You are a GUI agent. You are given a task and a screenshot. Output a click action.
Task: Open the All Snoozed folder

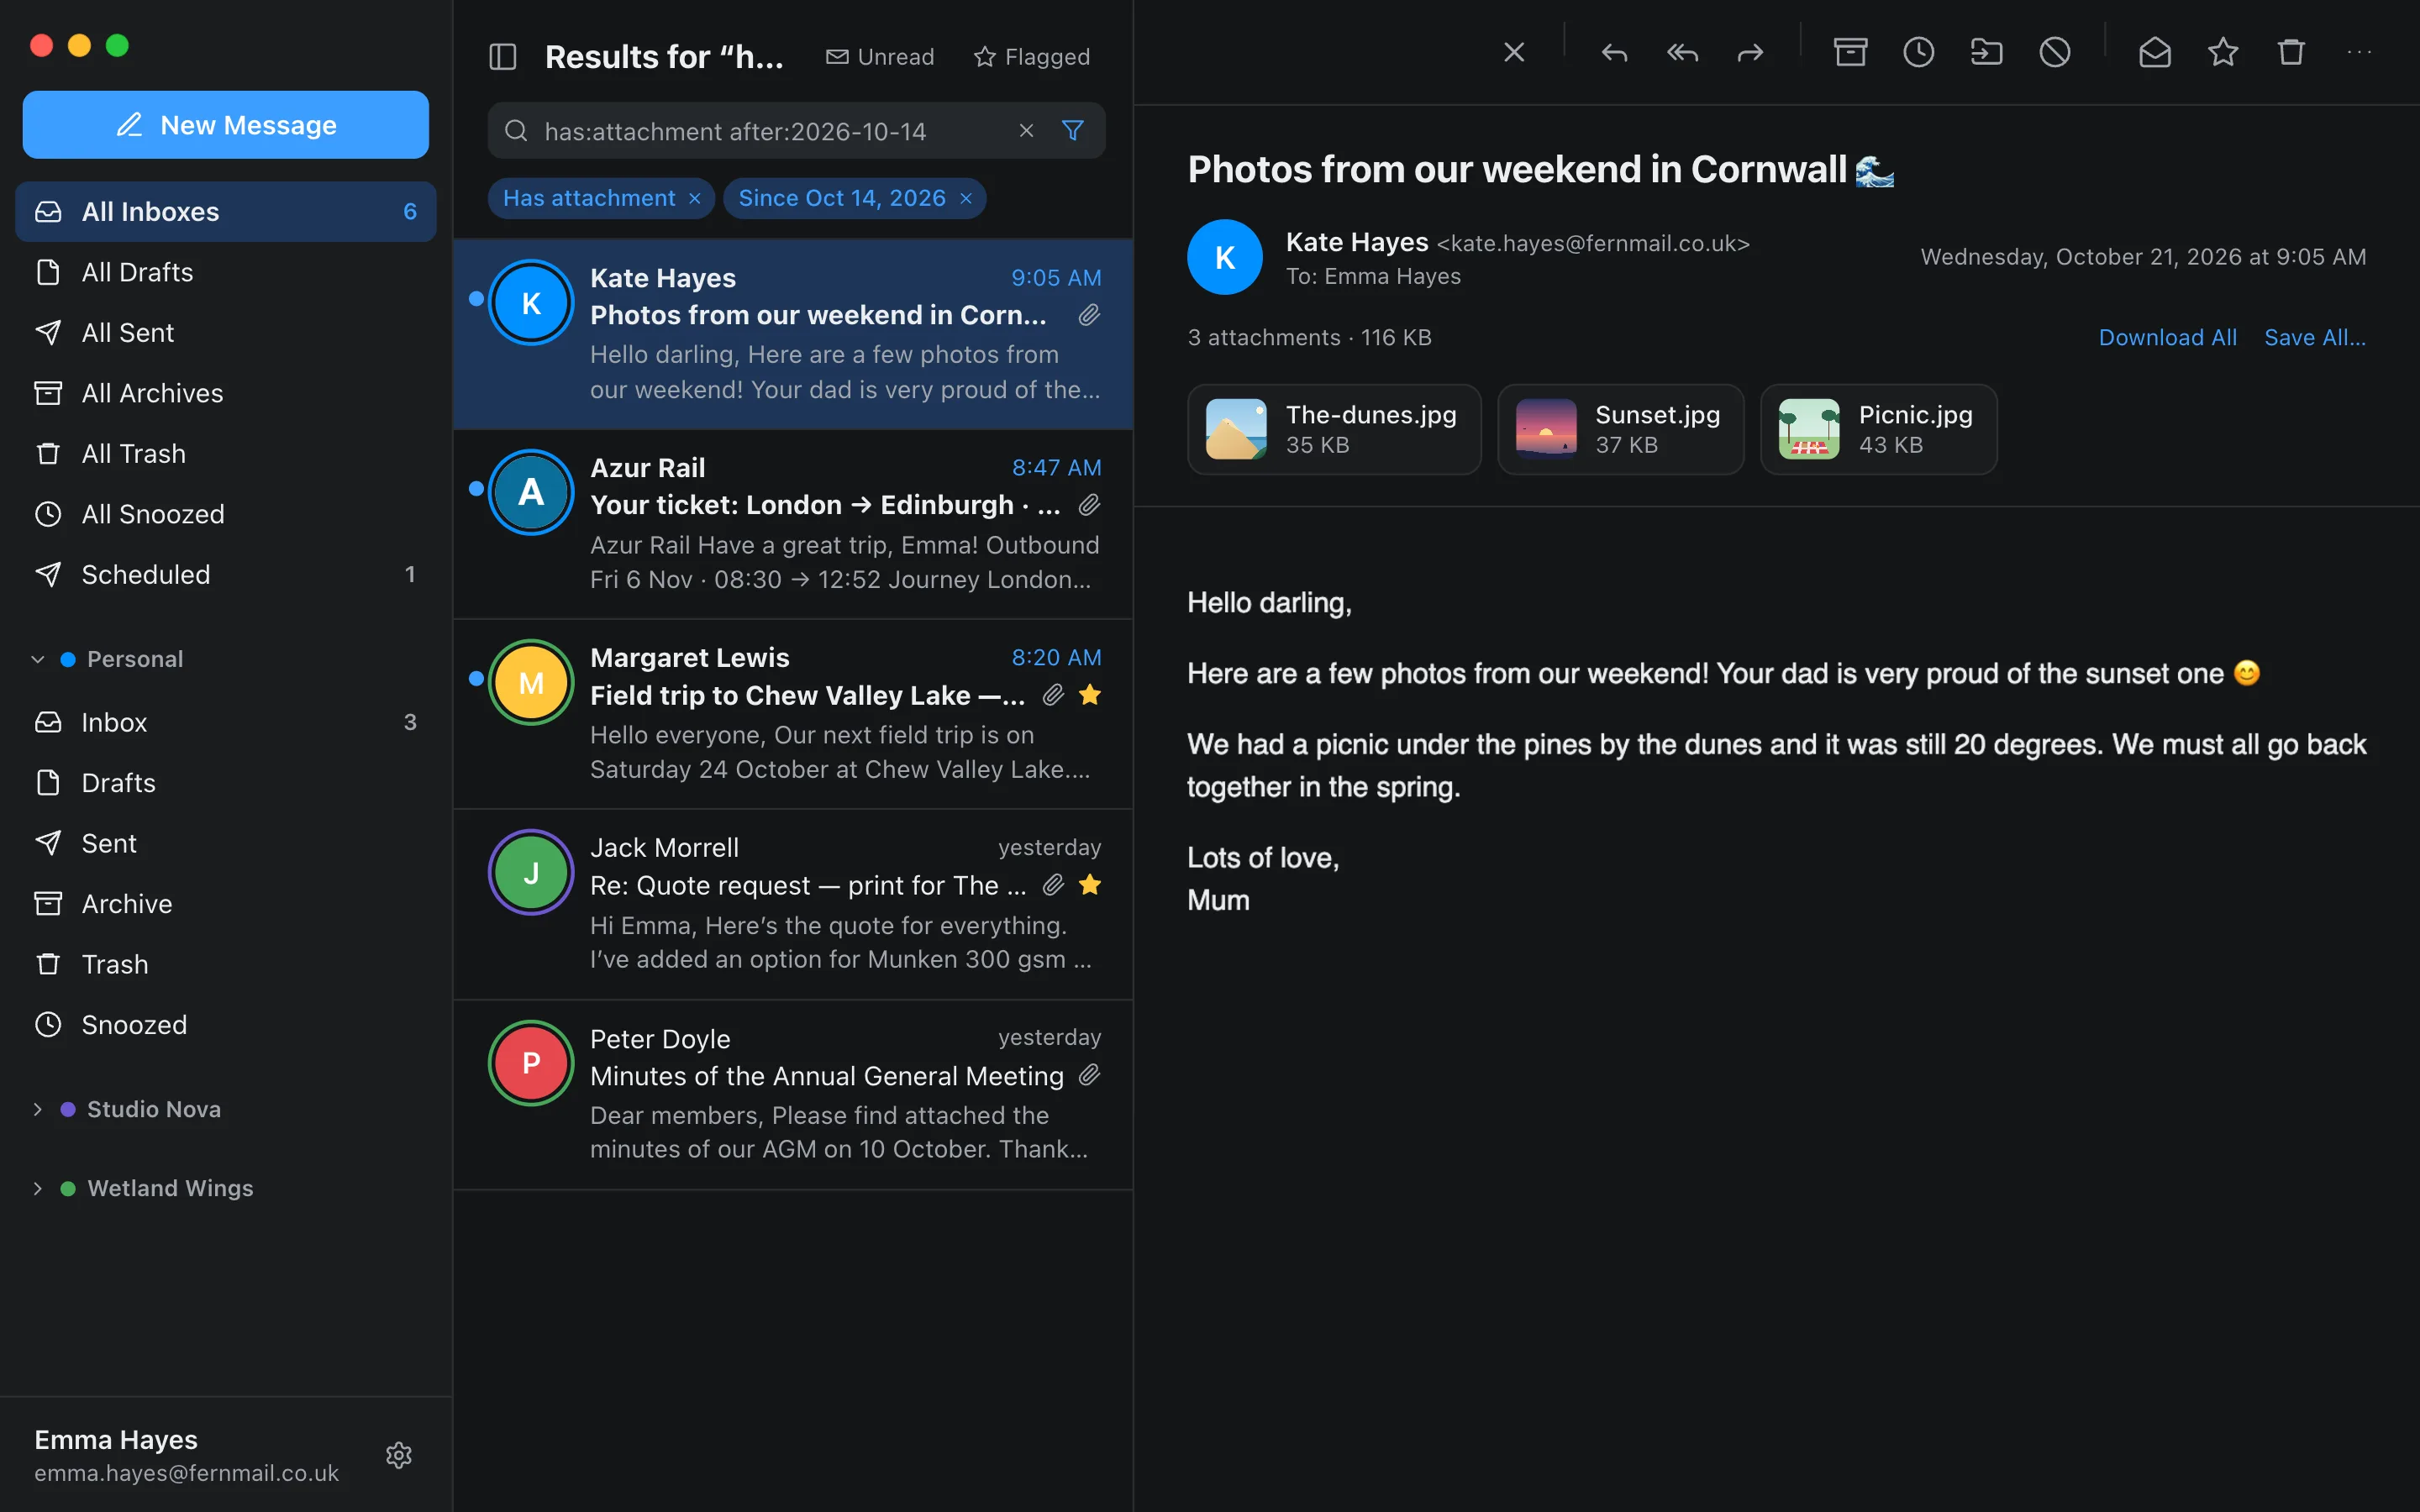[226, 515]
